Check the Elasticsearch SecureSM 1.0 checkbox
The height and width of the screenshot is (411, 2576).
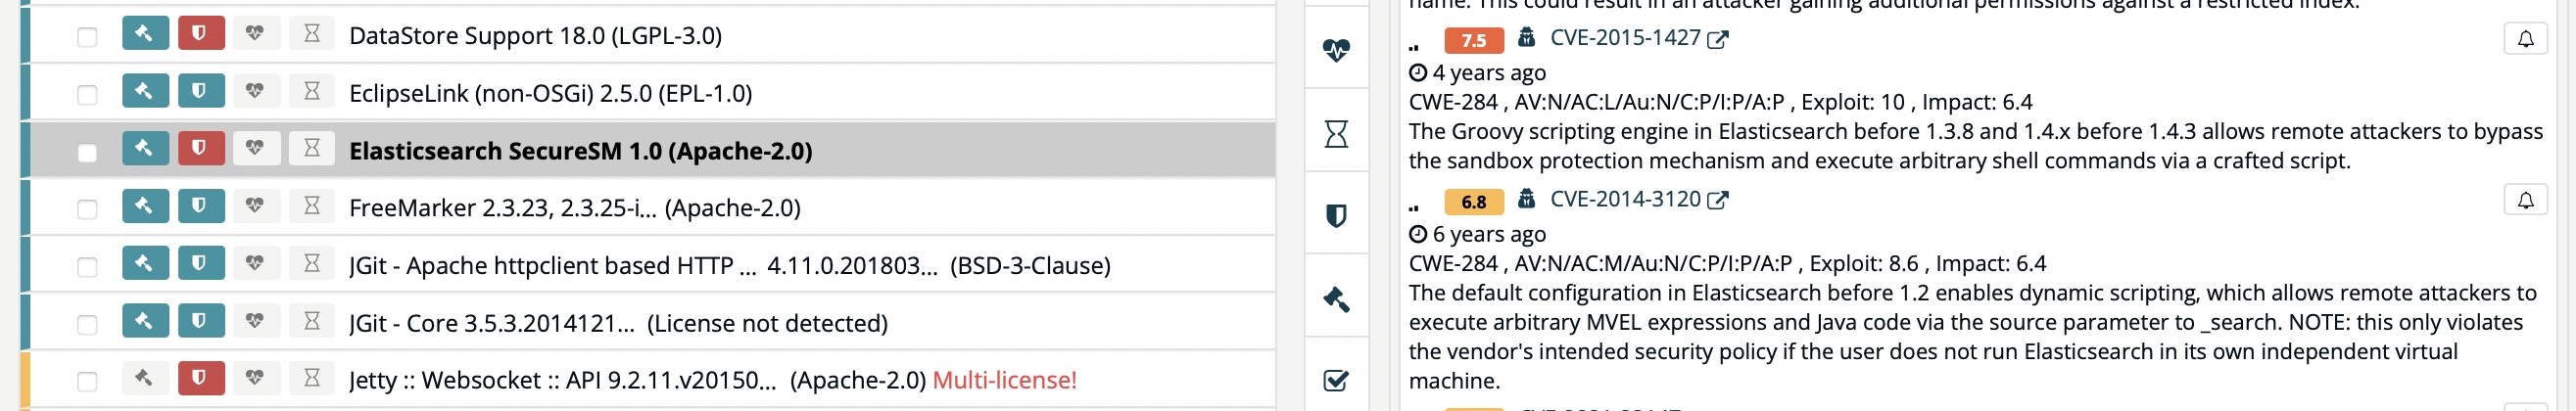pyautogui.click(x=87, y=152)
